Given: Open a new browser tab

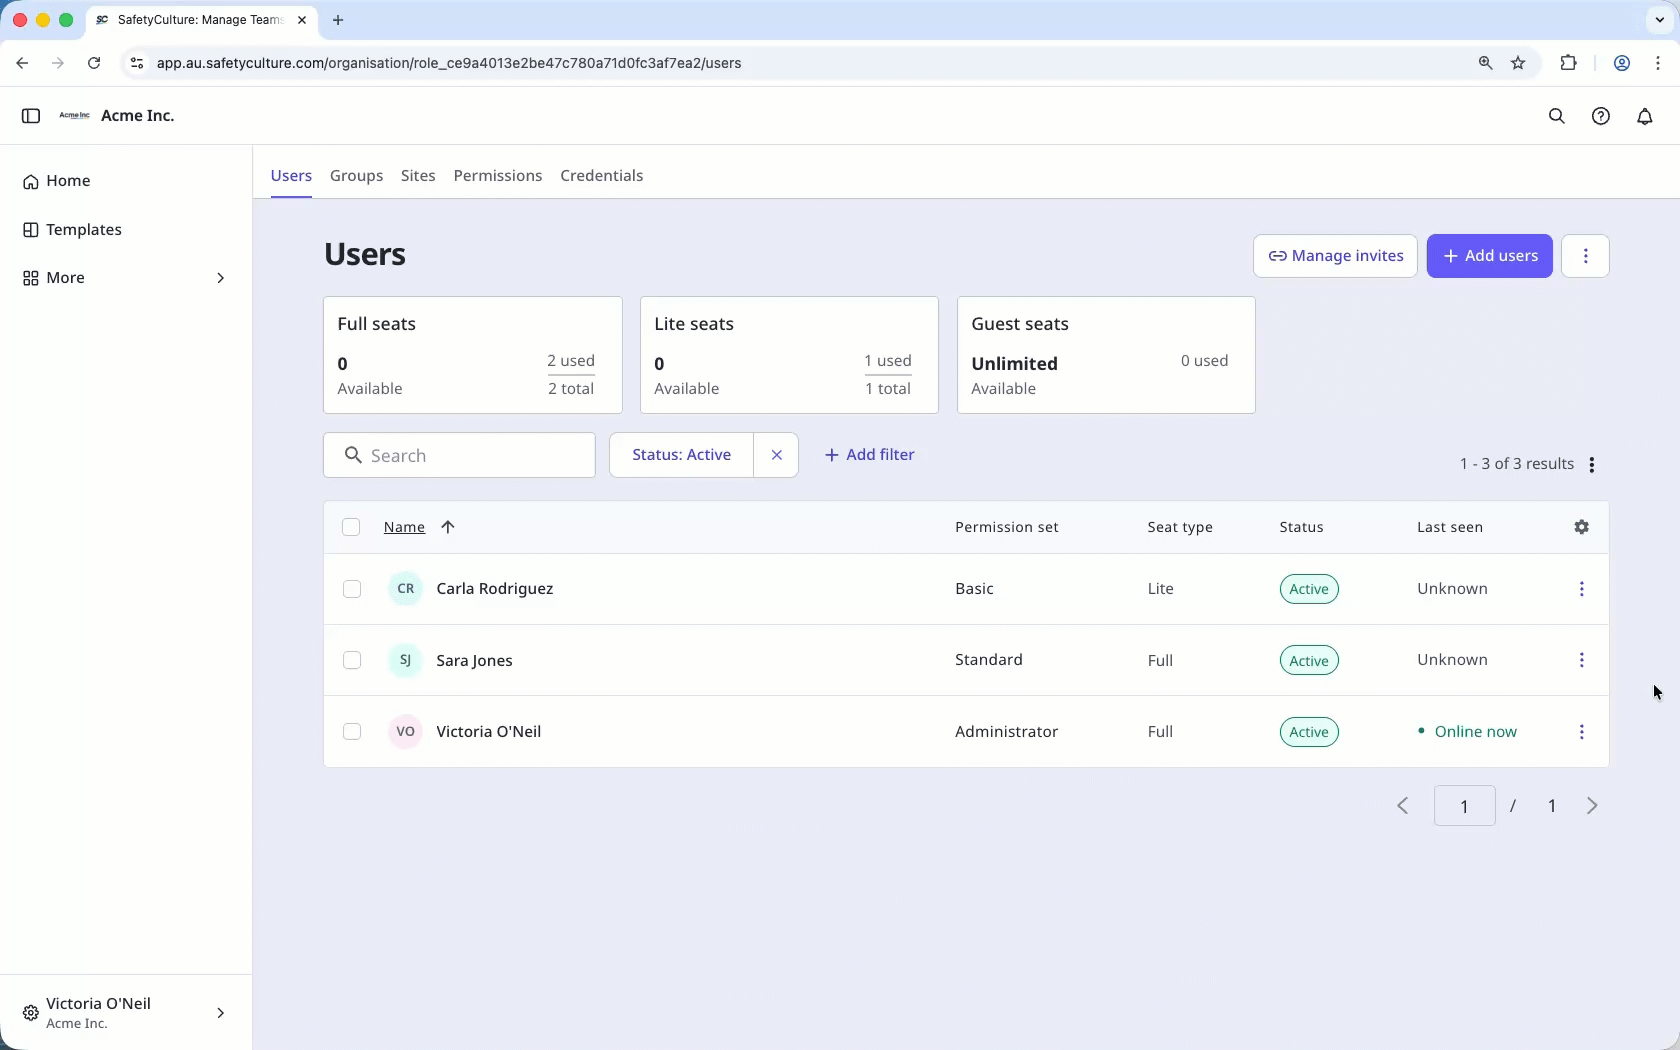Looking at the screenshot, I should 338,20.
